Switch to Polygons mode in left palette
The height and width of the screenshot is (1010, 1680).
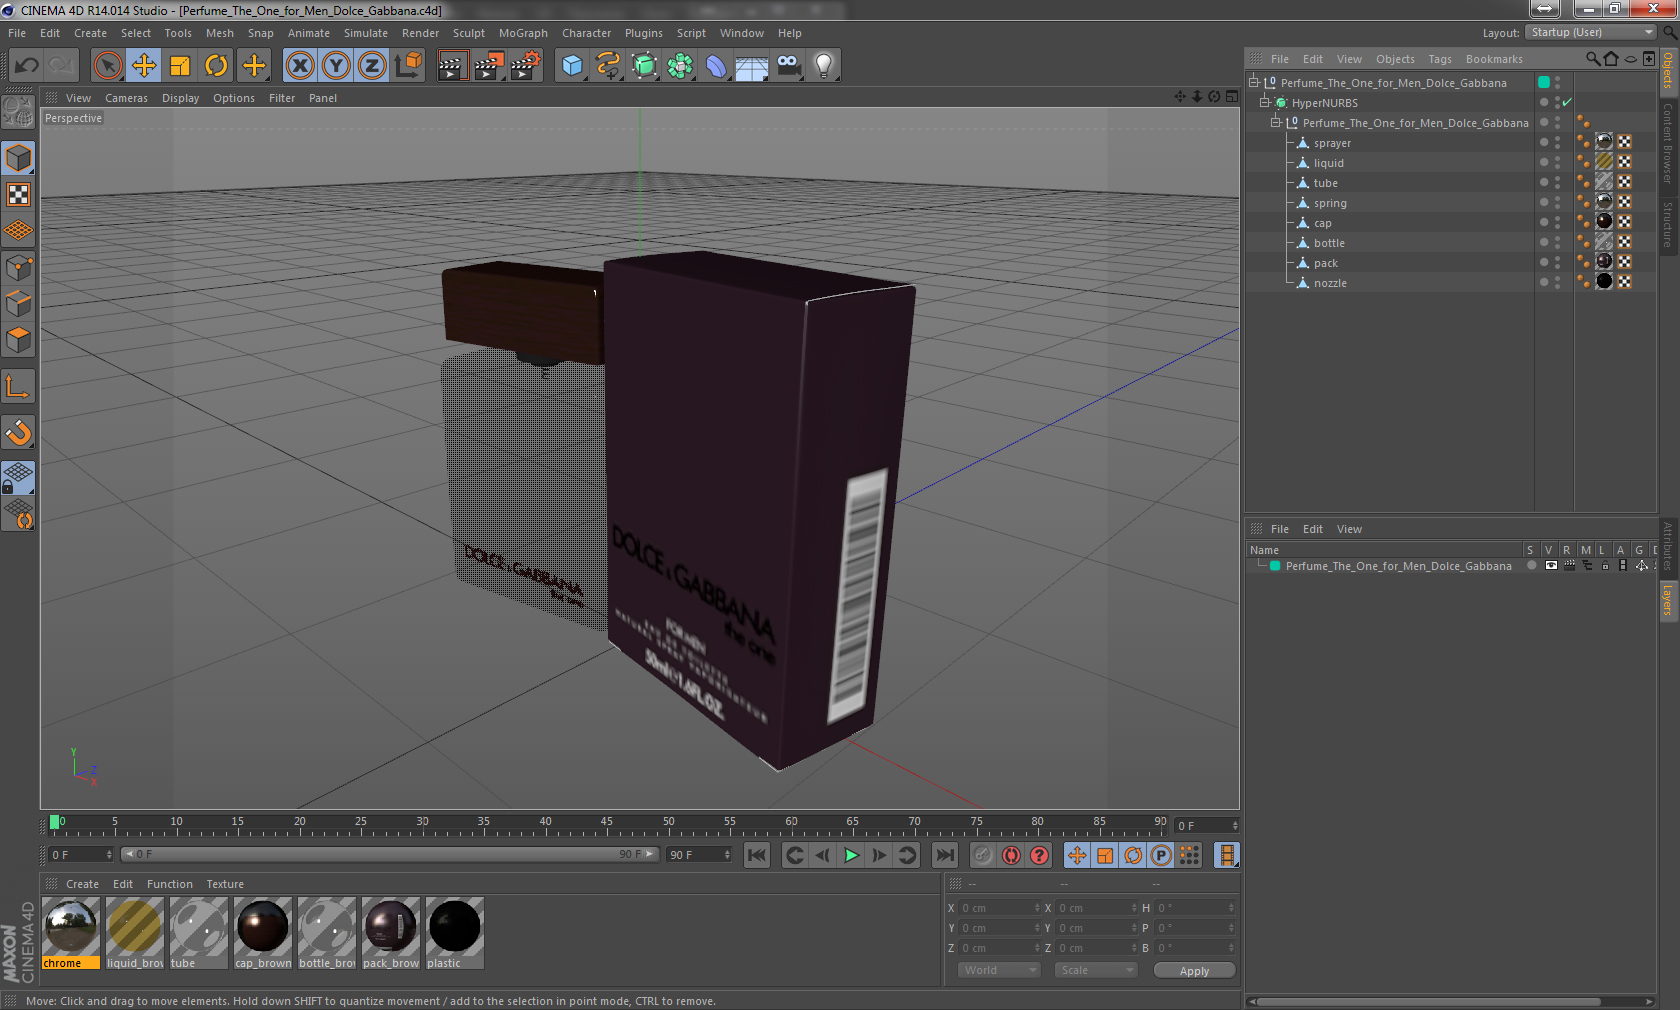pos(19,339)
